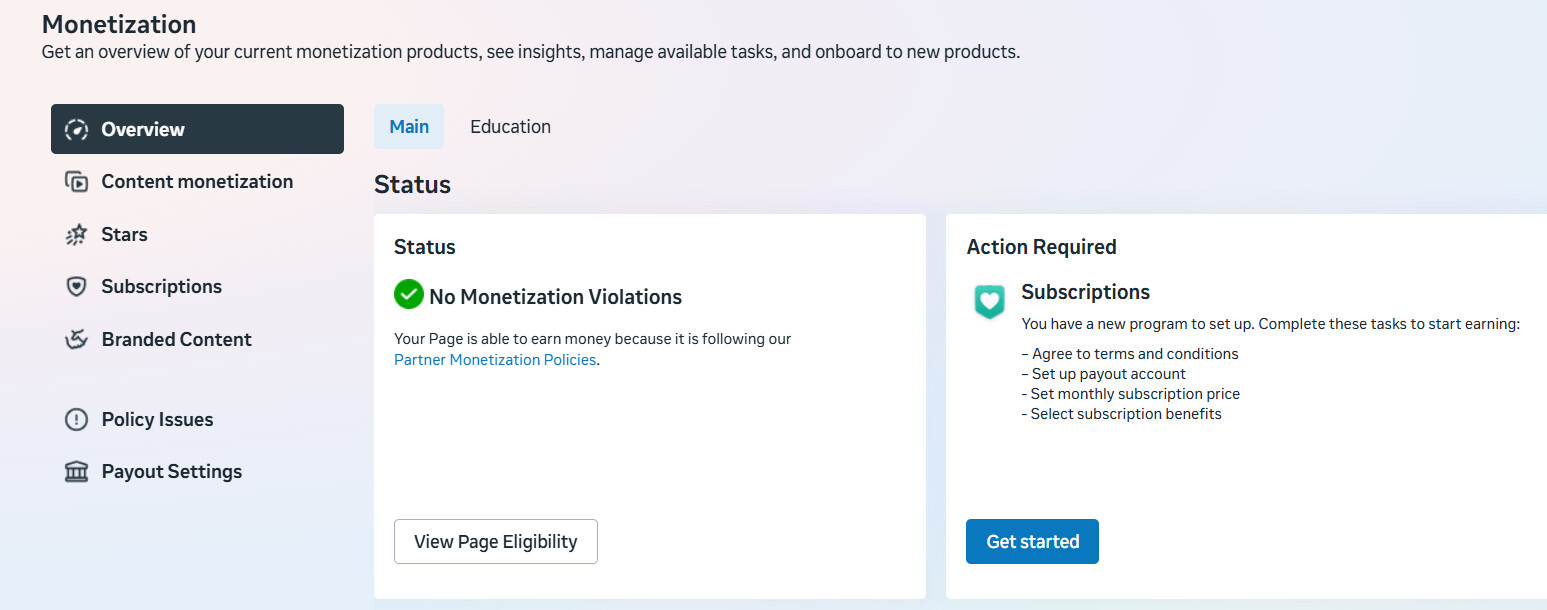This screenshot has height=610, width=1547.
Task: Click the teal heart badge in Action Required
Action: coord(989,301)
